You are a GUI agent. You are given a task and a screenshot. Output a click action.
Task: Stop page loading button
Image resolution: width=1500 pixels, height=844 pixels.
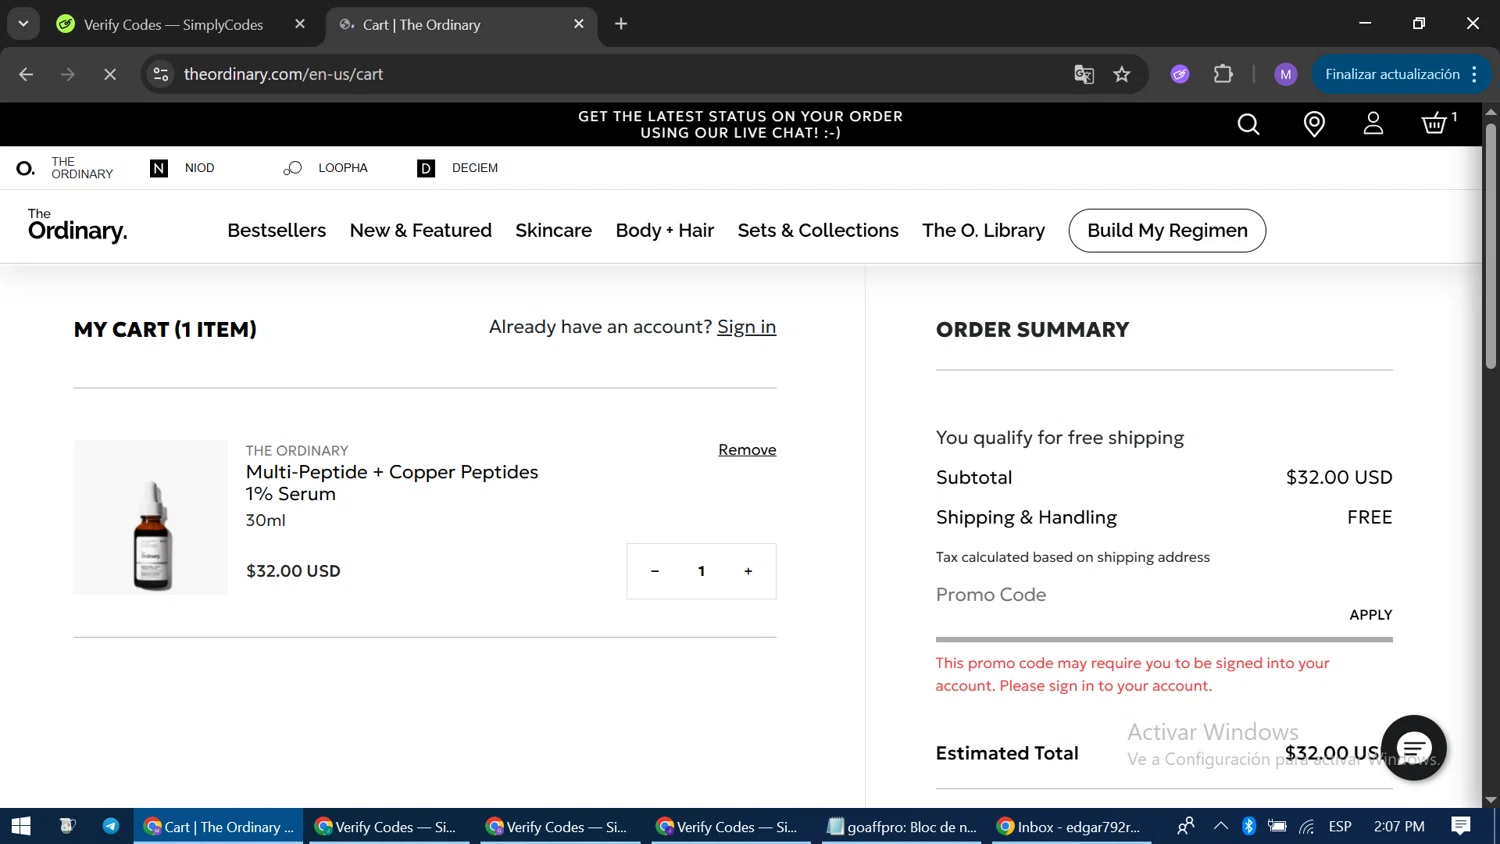click(x=110, y=74)
